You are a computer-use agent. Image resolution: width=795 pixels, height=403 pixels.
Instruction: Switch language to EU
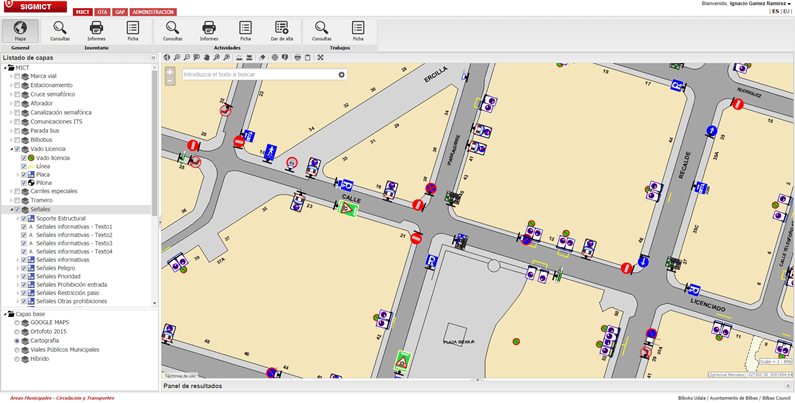[787, 11]
